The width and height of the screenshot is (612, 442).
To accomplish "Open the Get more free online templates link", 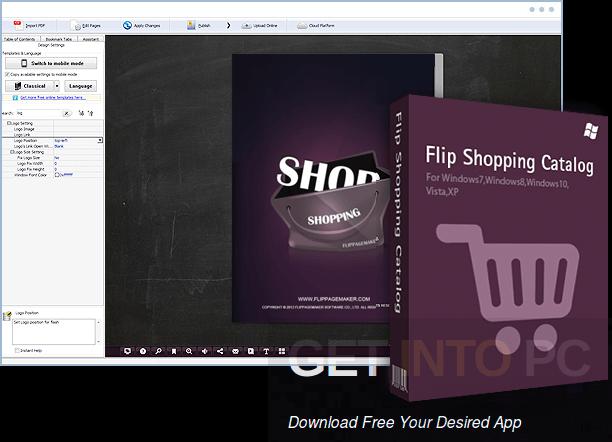I will (x=53, y=98).
